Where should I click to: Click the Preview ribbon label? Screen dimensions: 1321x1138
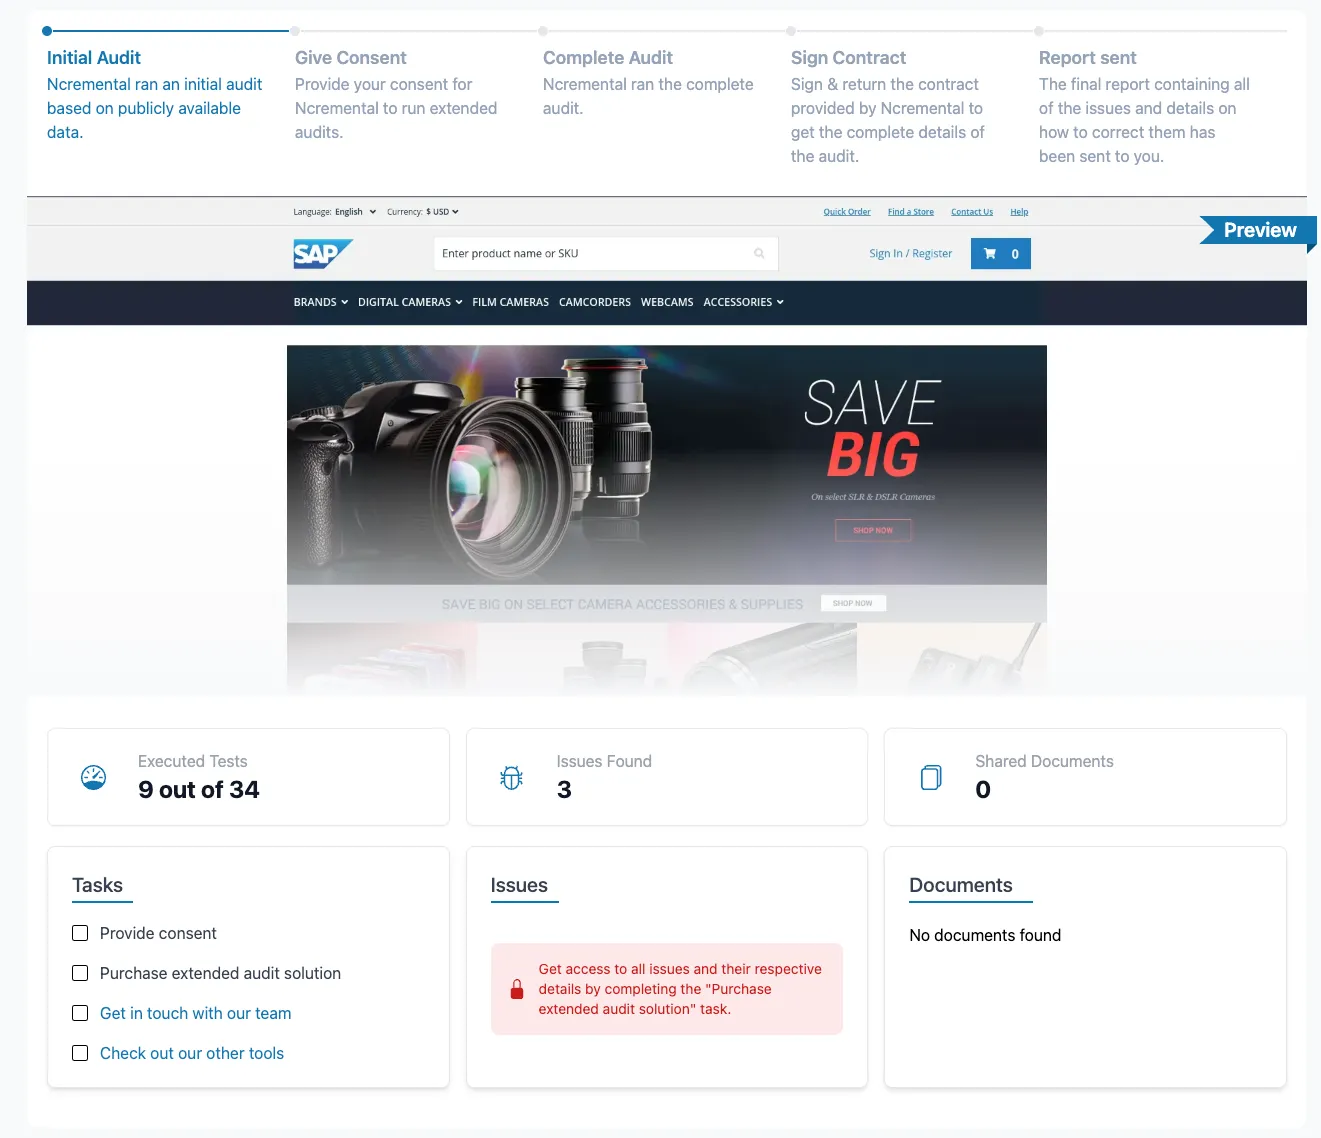tap(1260, 230)
